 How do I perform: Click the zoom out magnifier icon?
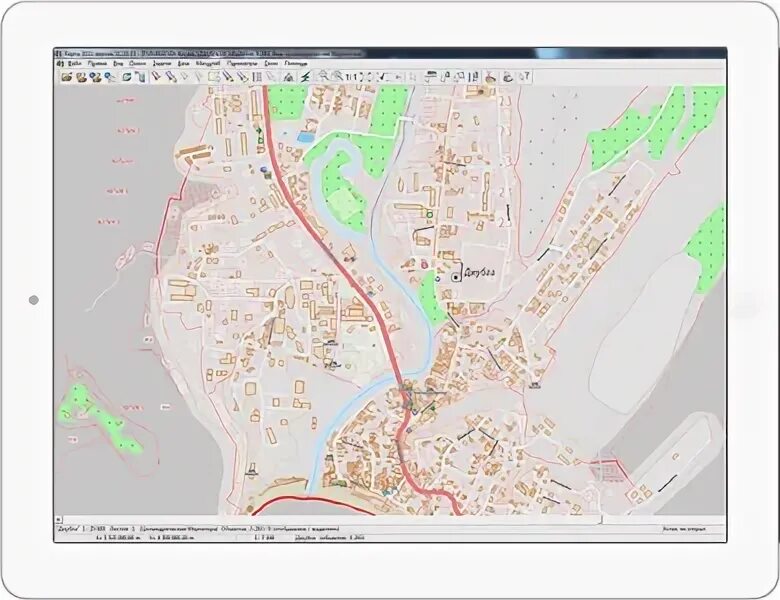pos(339,76)
